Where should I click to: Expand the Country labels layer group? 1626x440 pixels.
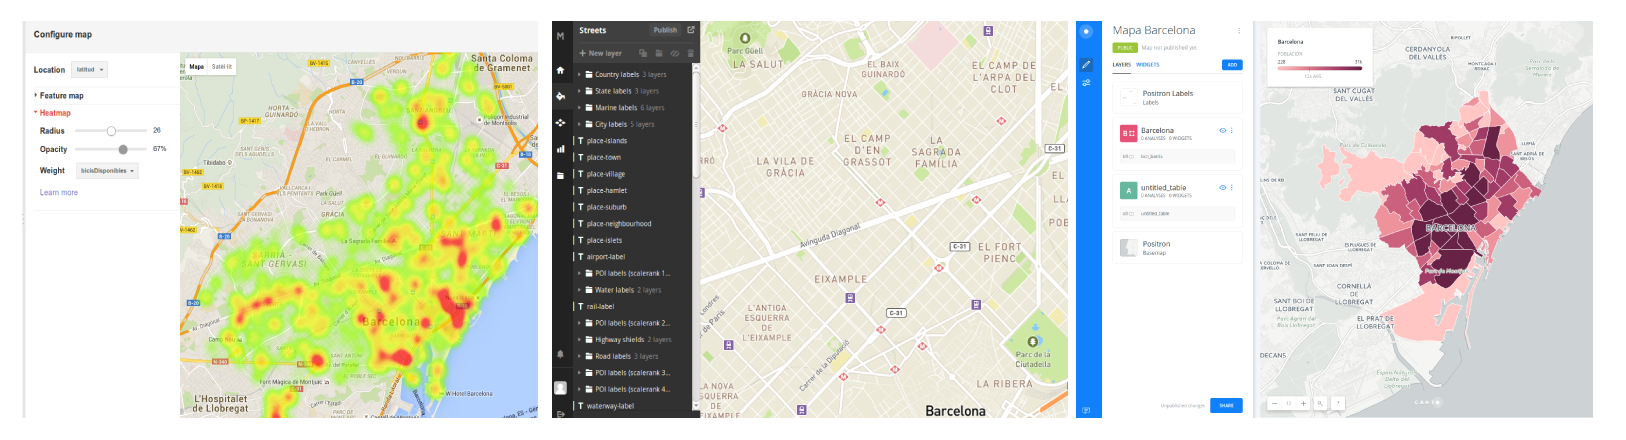[x=579, y=75]
